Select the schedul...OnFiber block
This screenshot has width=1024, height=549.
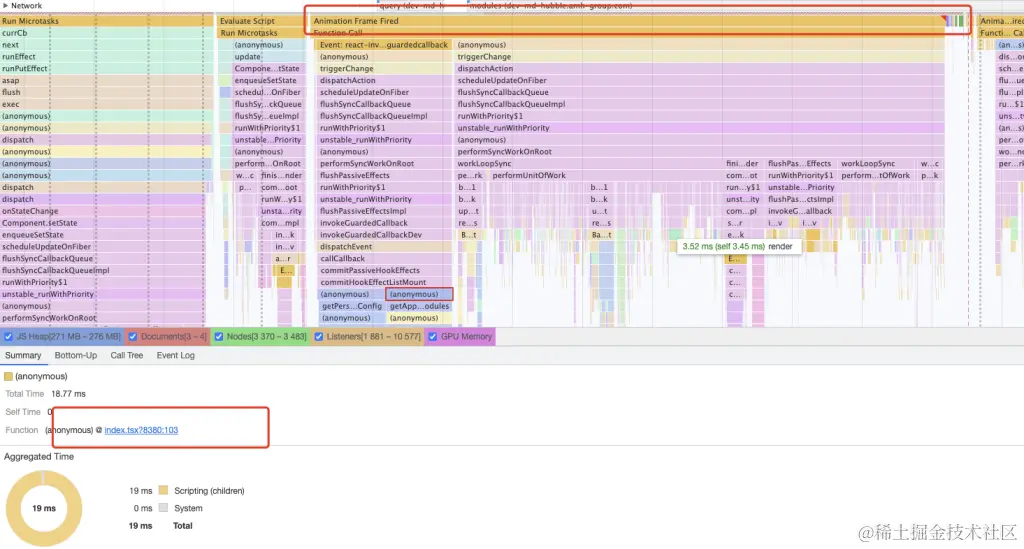point(268,92)
